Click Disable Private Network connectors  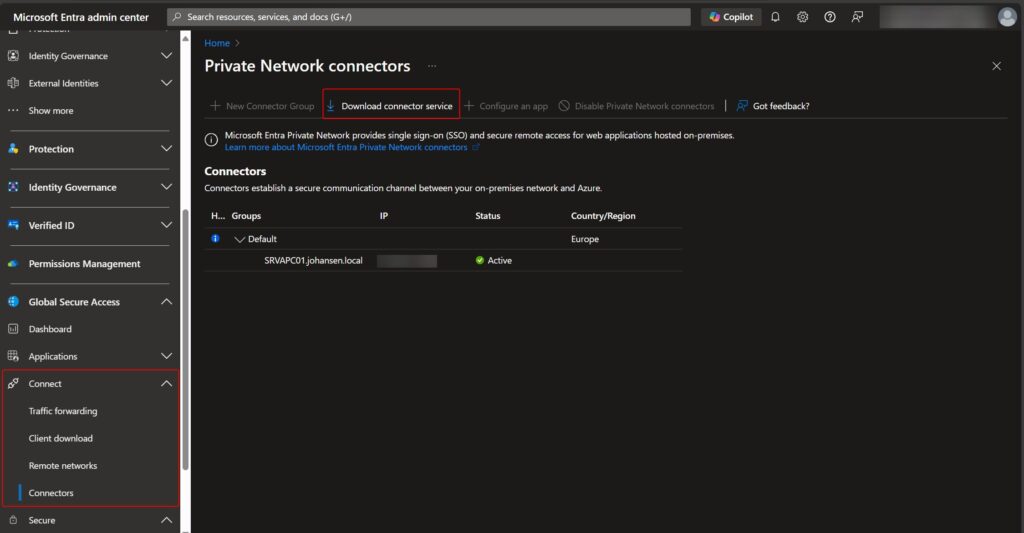point(637,106)
